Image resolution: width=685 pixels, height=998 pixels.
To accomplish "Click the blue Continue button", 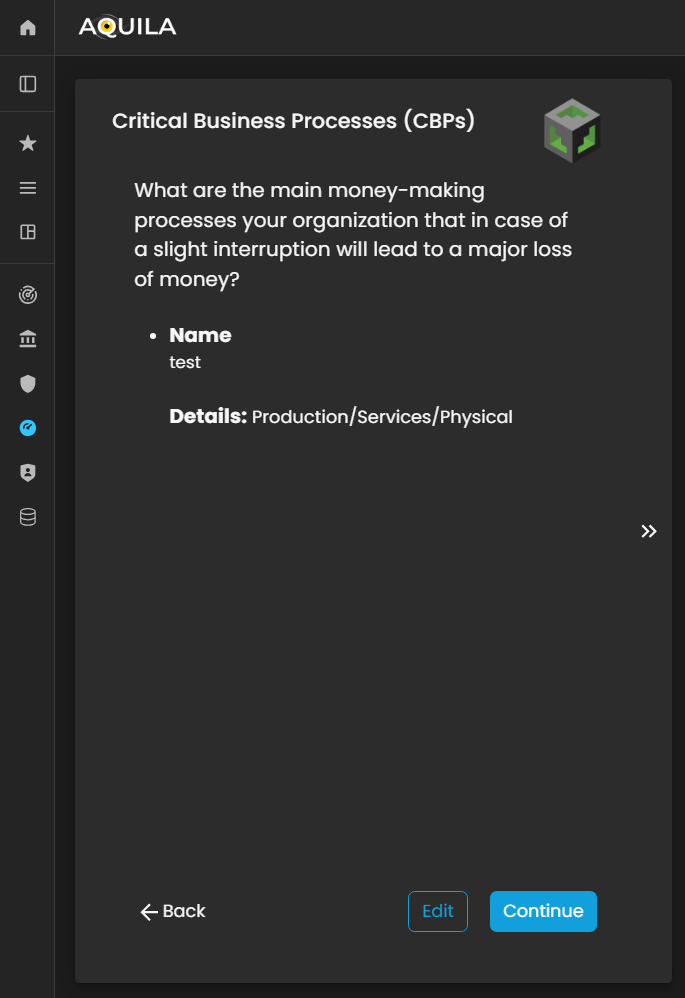I will 543,911.
